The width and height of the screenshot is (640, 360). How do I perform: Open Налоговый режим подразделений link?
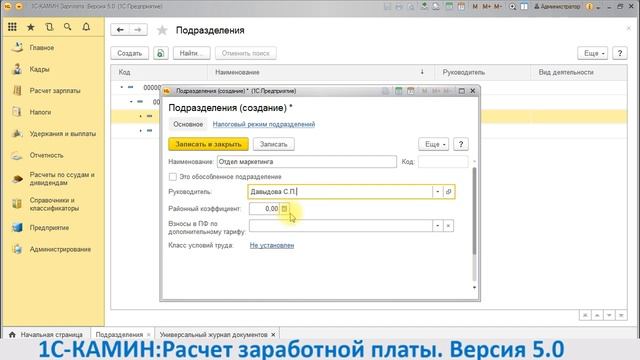264,124
